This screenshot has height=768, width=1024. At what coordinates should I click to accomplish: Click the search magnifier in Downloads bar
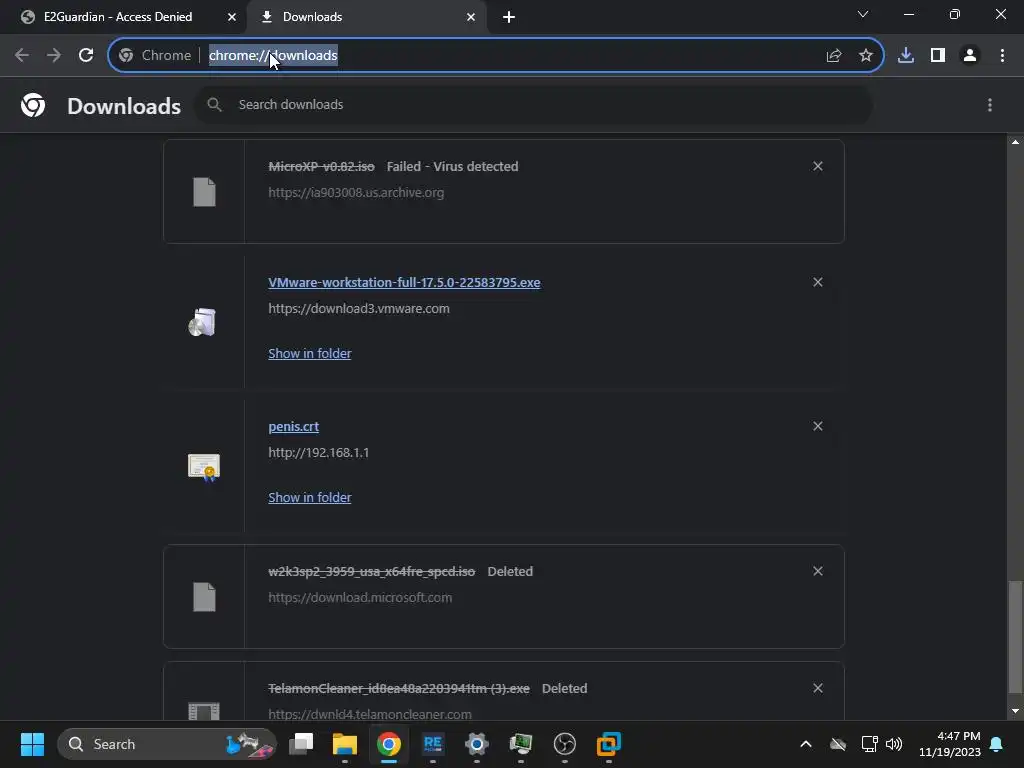[214, 104]
